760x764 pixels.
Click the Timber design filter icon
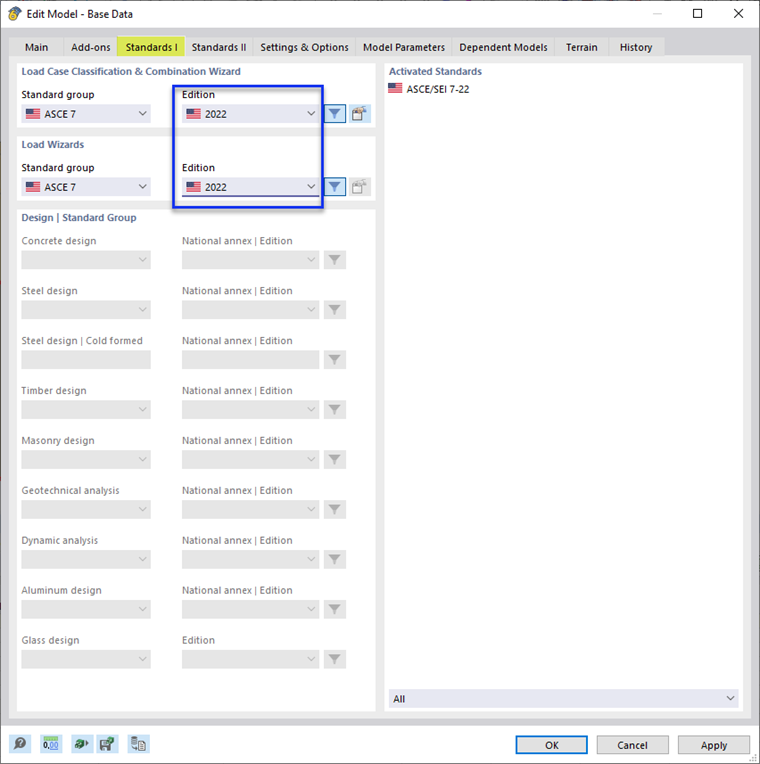tap(335, 409)
